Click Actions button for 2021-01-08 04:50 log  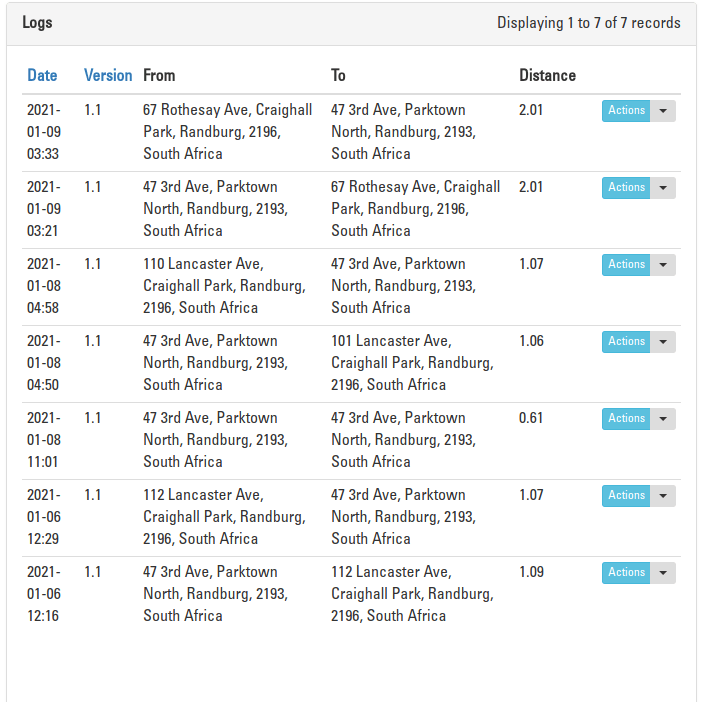626,342
